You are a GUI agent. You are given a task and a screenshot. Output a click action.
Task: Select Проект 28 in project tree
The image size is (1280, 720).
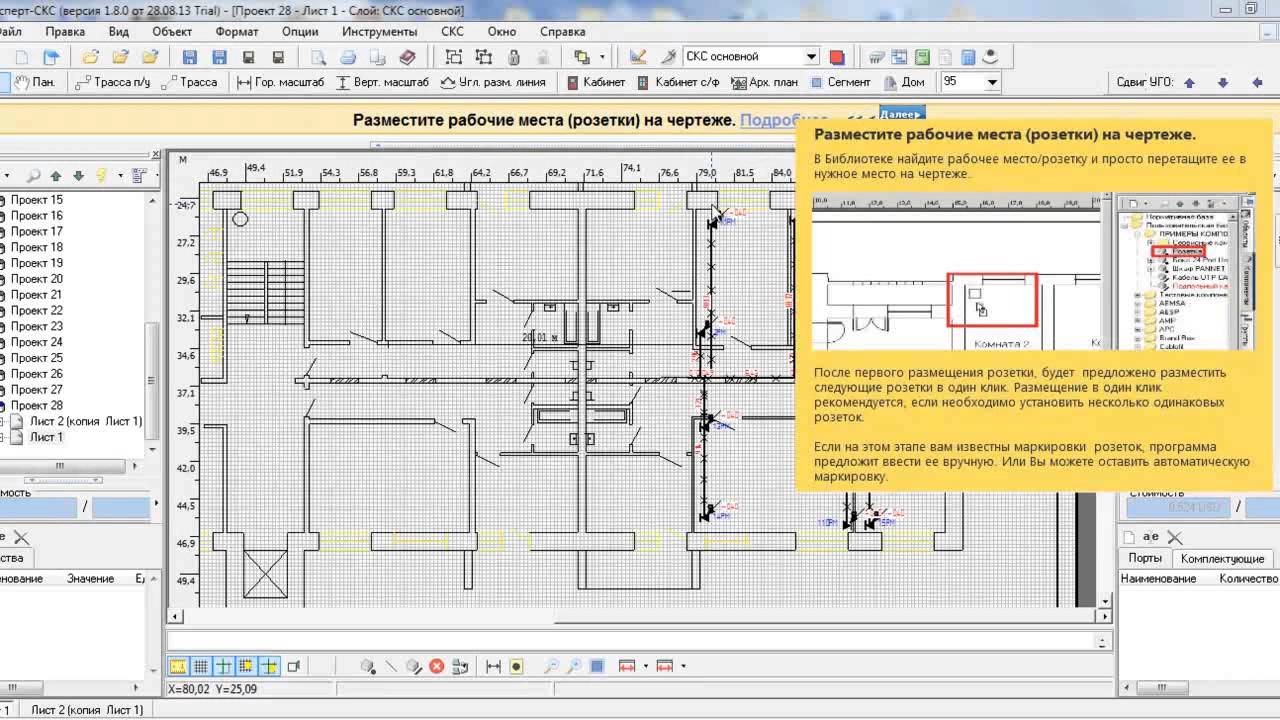click(37, 405)
